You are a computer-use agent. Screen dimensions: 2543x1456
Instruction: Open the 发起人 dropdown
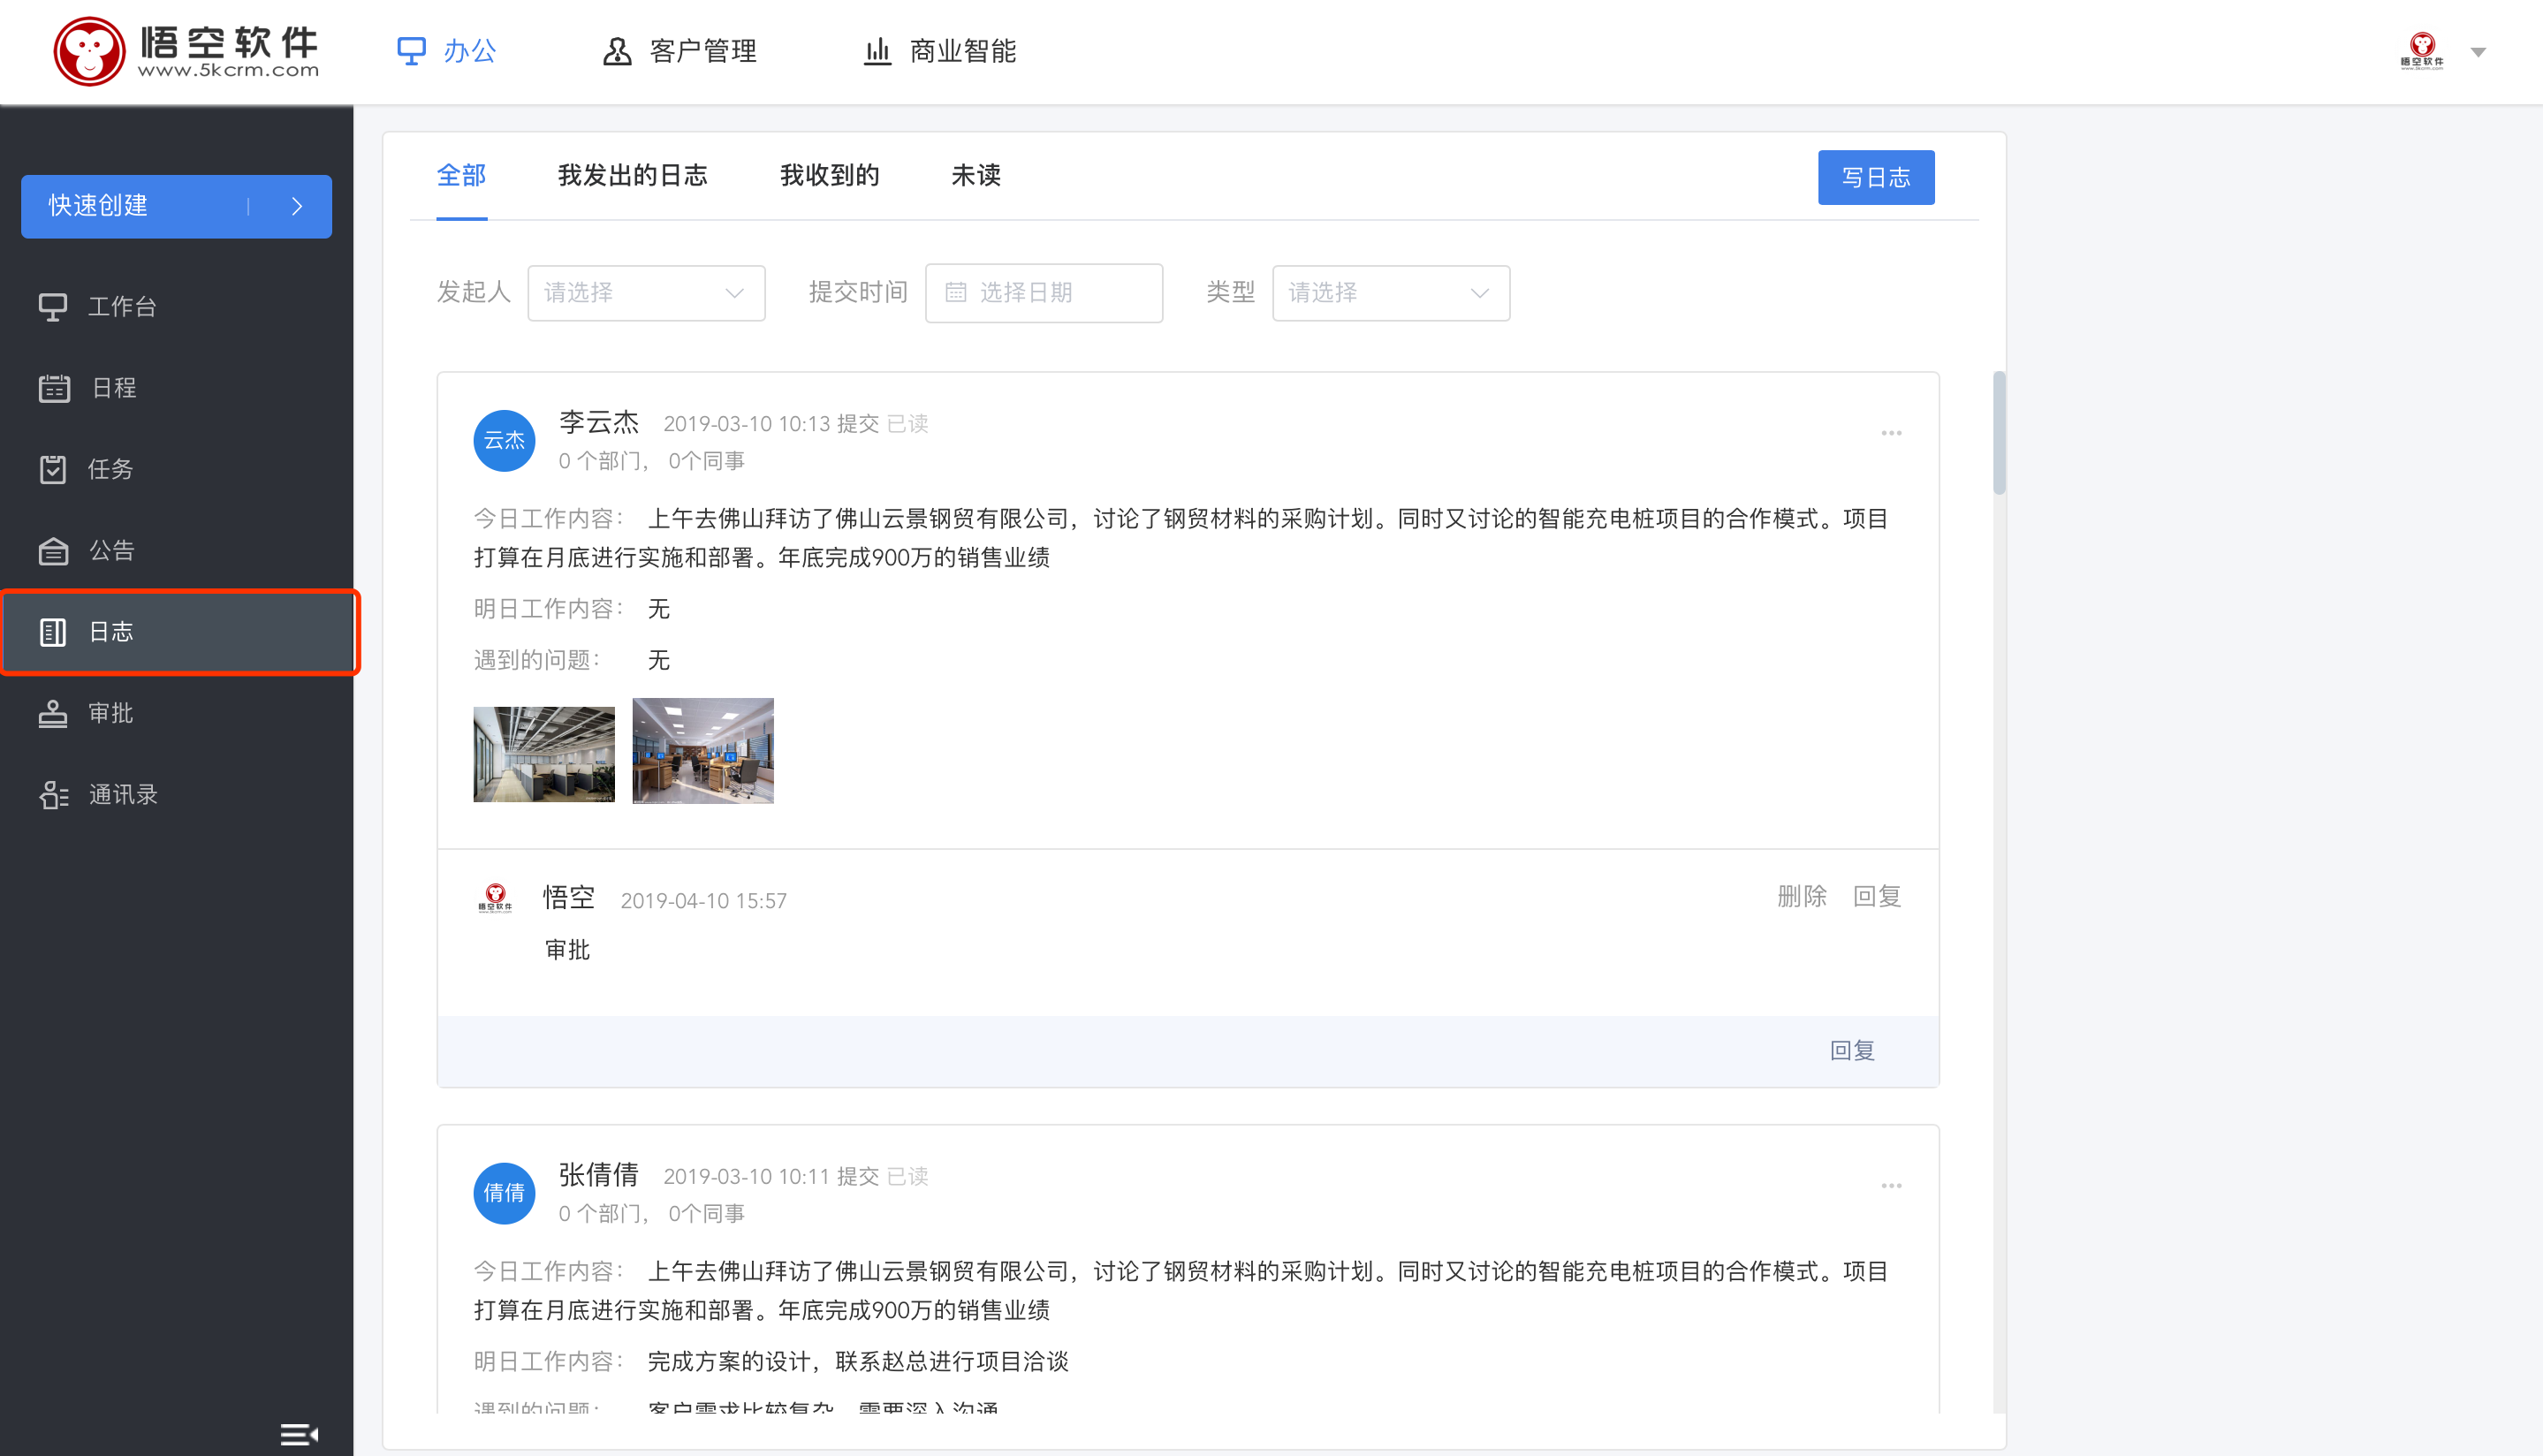646,293
